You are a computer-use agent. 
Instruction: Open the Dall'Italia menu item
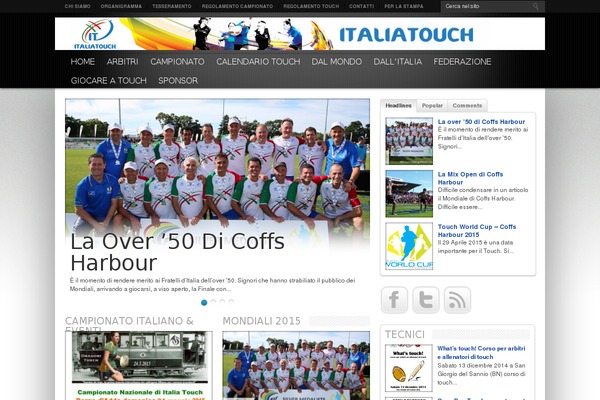[x=398, y=62]
